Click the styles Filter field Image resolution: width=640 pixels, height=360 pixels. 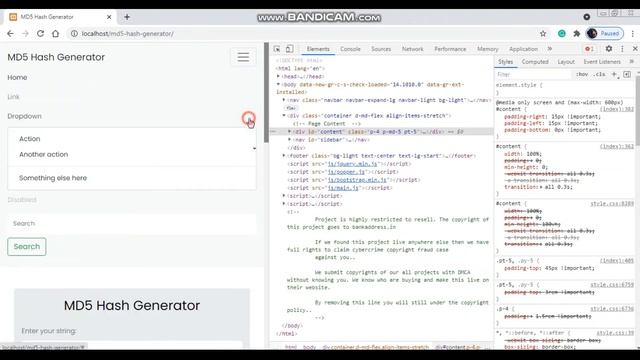click(x=533, y=74)
